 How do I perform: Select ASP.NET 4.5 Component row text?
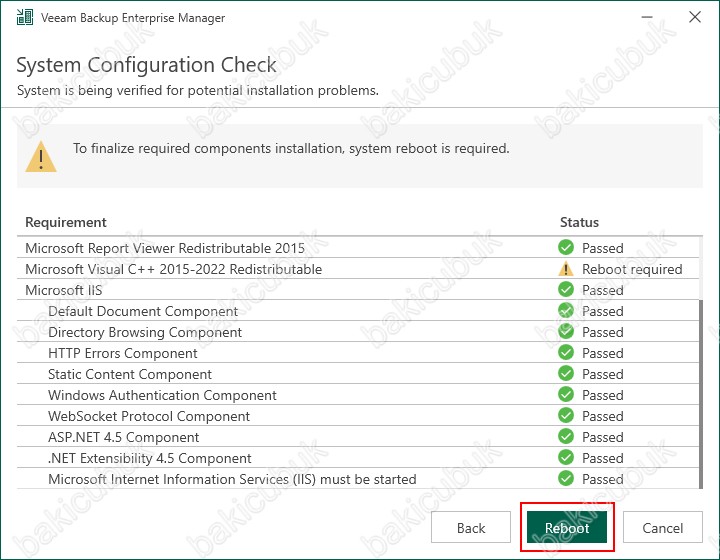point(124,437)
